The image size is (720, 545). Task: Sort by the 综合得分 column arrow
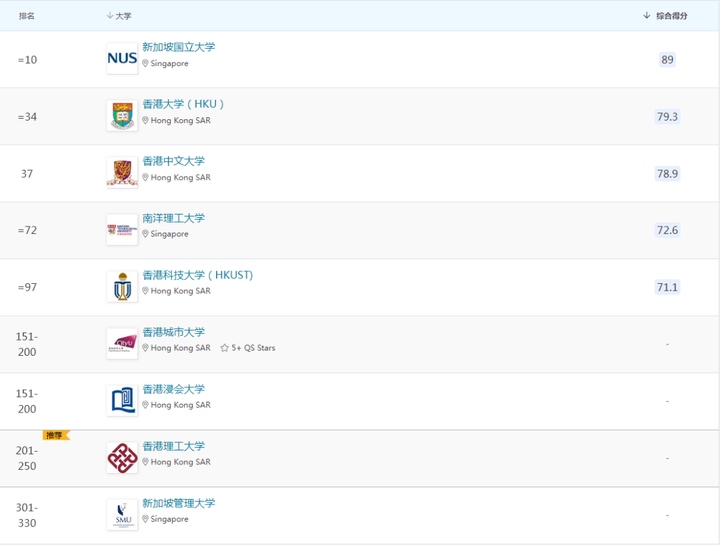tap(647, 16)
